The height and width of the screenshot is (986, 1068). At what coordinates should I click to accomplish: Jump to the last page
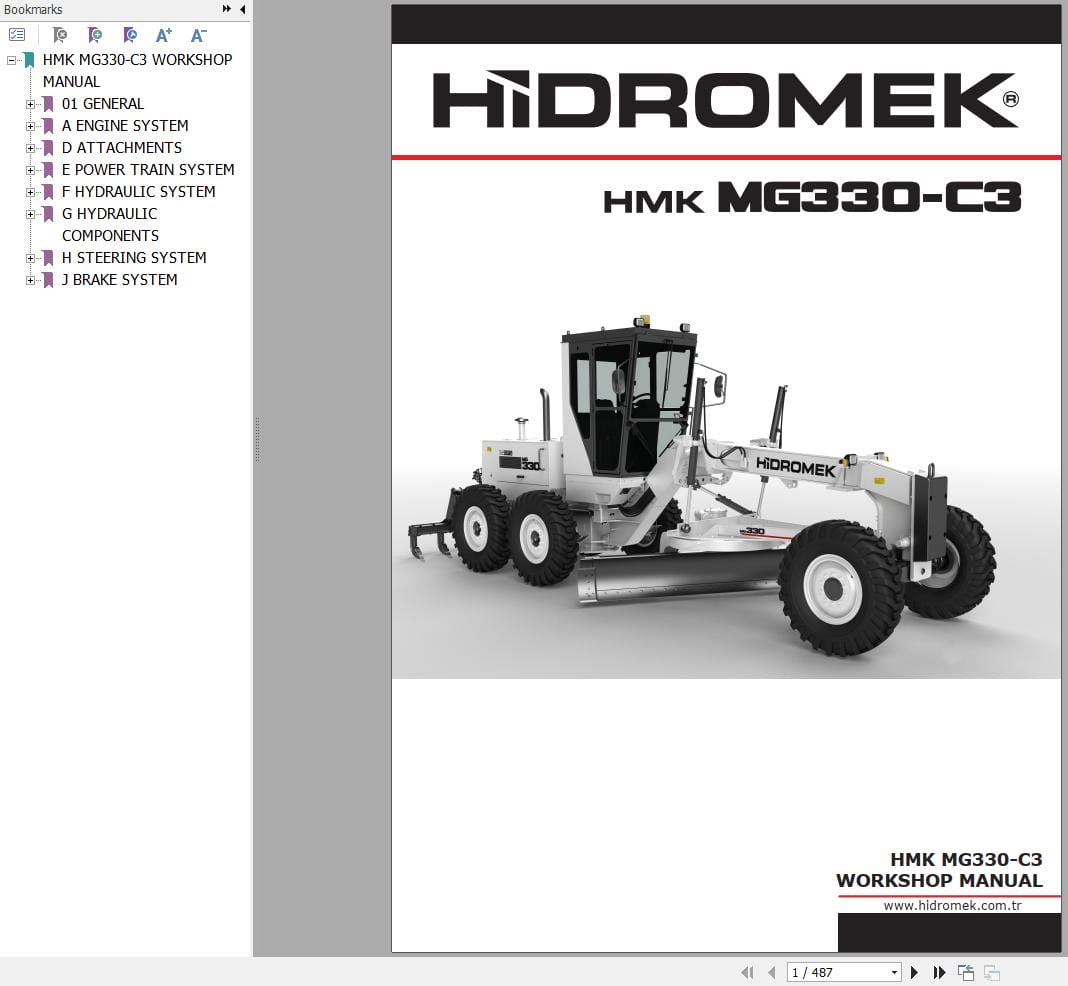[x=939, y=972]
